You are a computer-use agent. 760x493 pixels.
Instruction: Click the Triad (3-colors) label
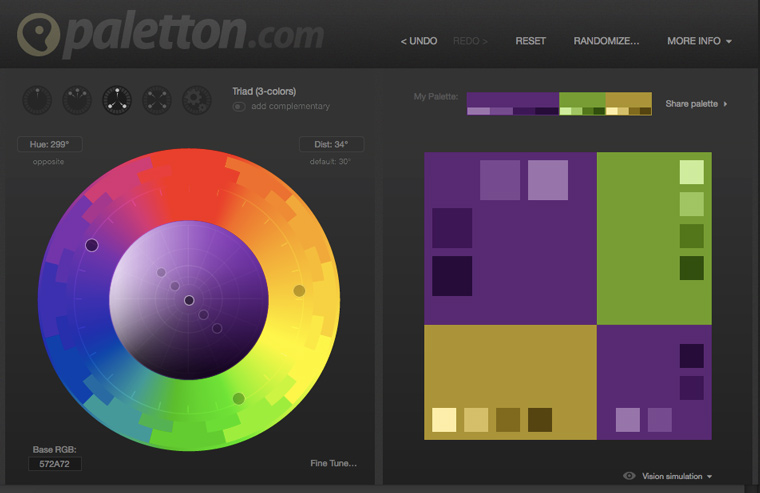tap(264, 91)
